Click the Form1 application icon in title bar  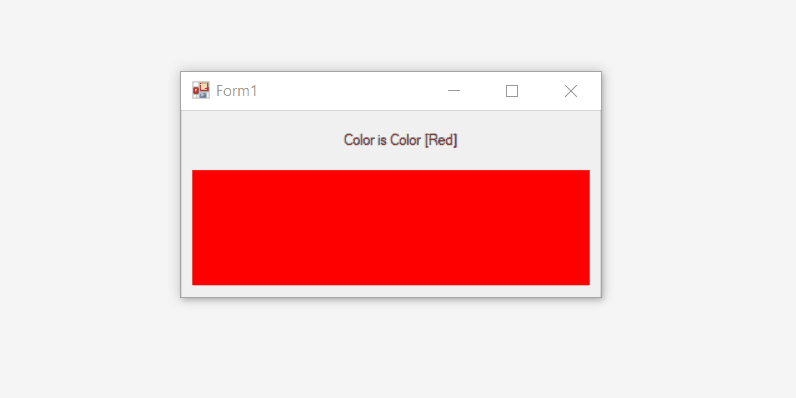point(201,90)
